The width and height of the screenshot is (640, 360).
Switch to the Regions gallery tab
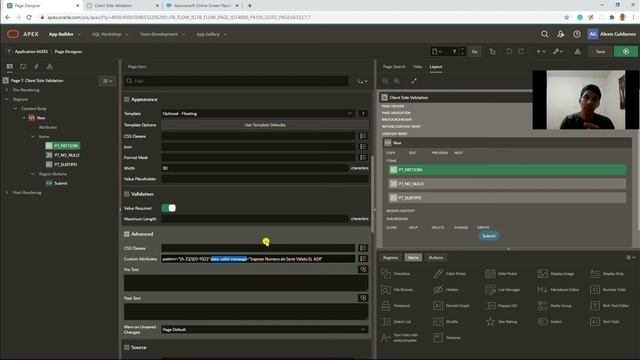[390, 258]
